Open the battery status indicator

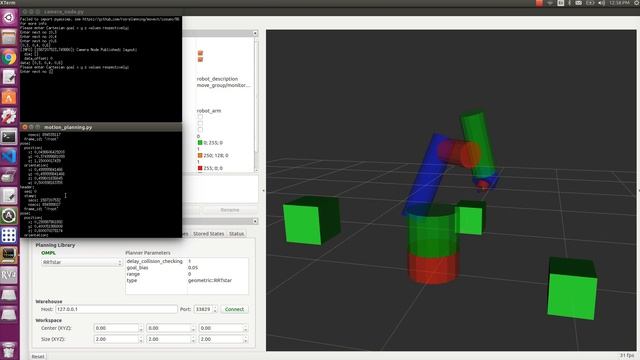[x=590, y=3]
